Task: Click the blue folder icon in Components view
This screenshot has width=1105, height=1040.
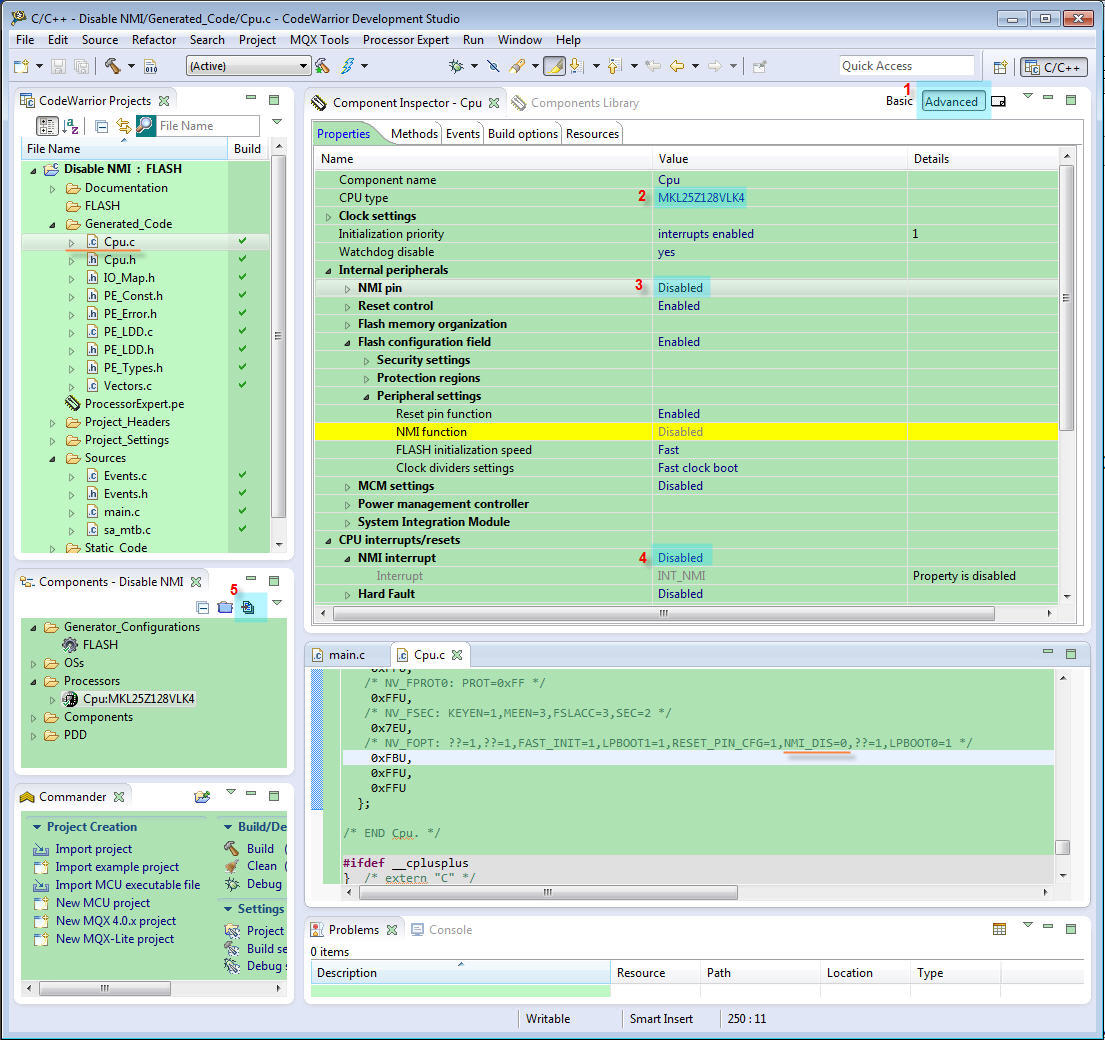Action: tap(225, 607)
